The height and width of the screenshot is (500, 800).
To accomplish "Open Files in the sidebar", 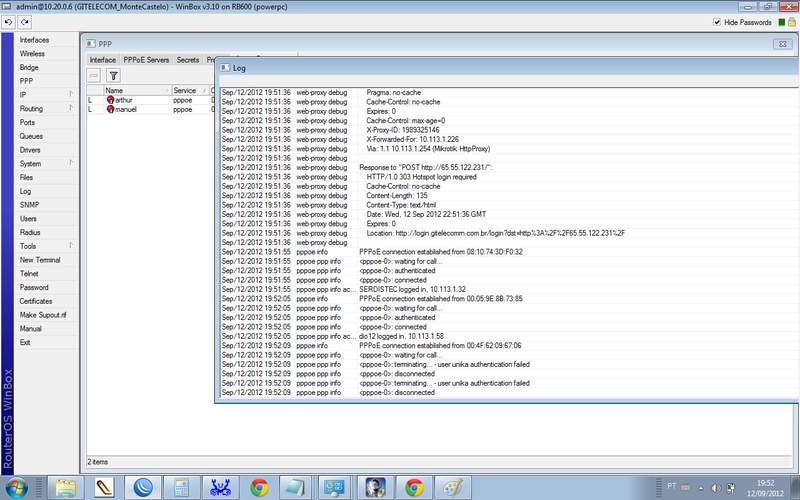I will point(26,178).
